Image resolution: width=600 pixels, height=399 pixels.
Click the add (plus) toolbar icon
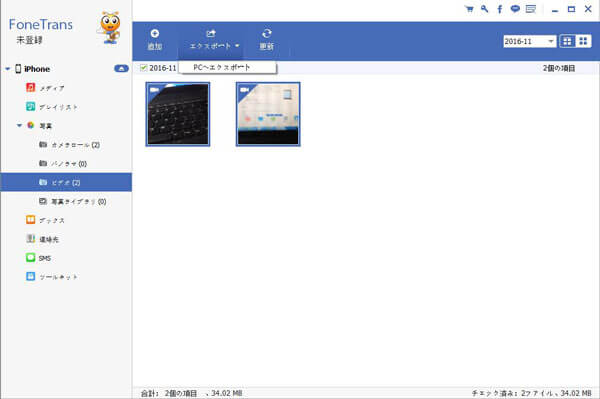point(155,34)
